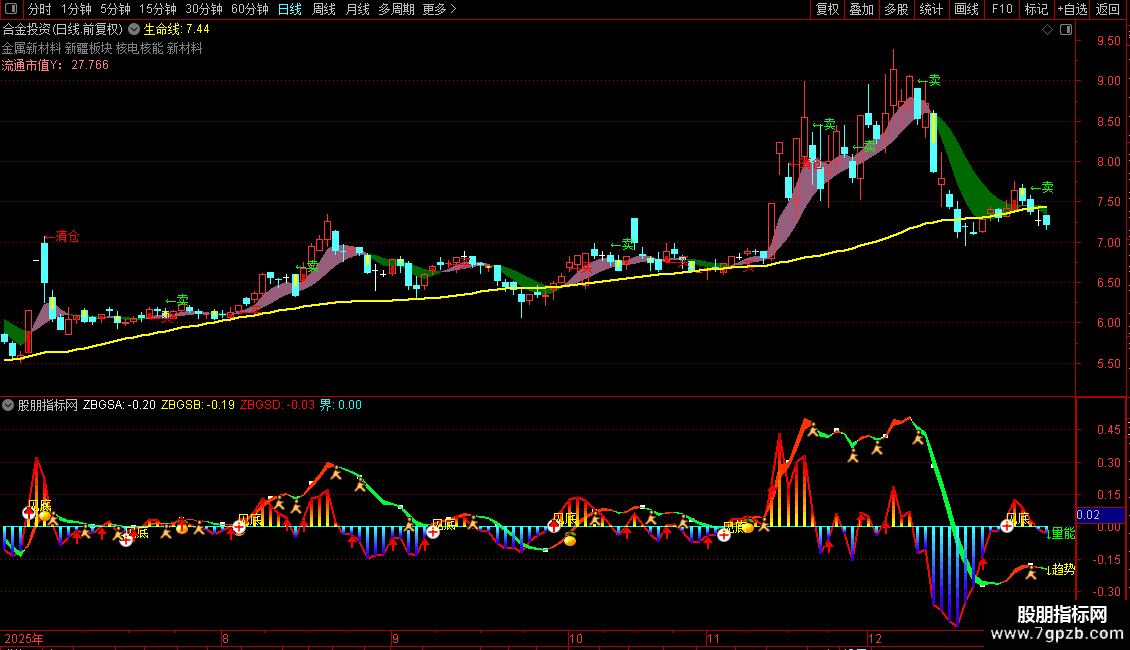Select the 15分钟 period tab
This screenshot has height=650, width=1130.
pos(158,9)
